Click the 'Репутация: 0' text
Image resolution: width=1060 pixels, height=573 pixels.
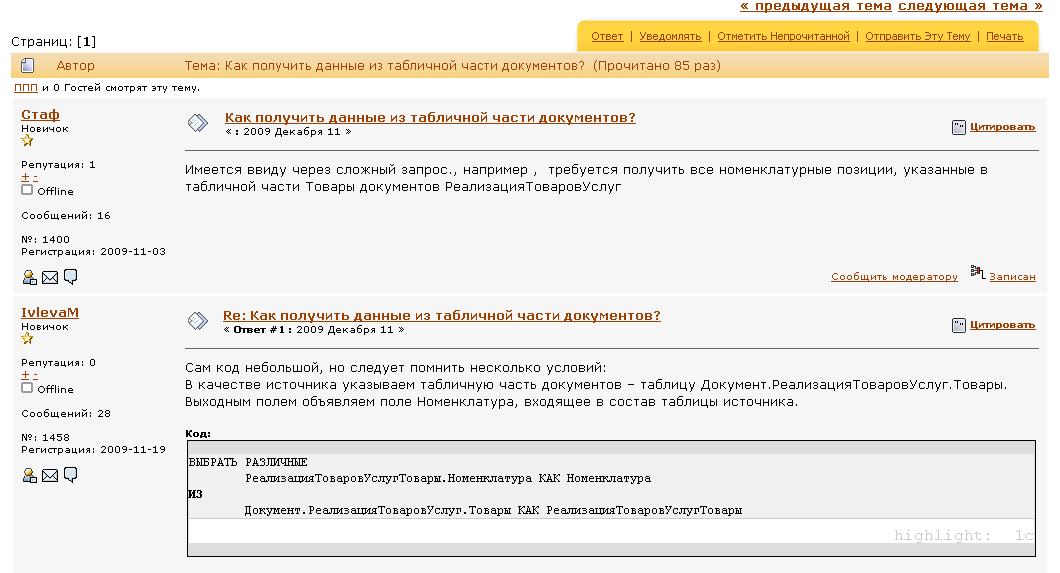coord(58,363)
